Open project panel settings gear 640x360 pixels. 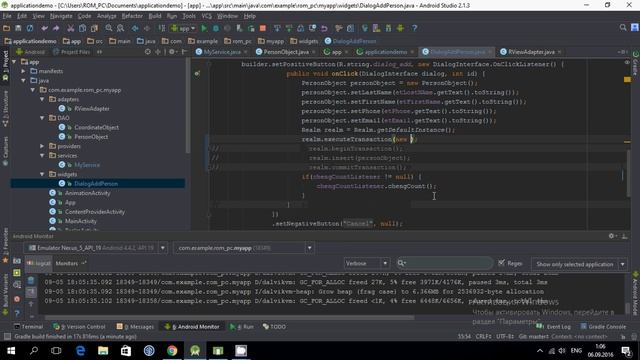click(x=172, y=52)
